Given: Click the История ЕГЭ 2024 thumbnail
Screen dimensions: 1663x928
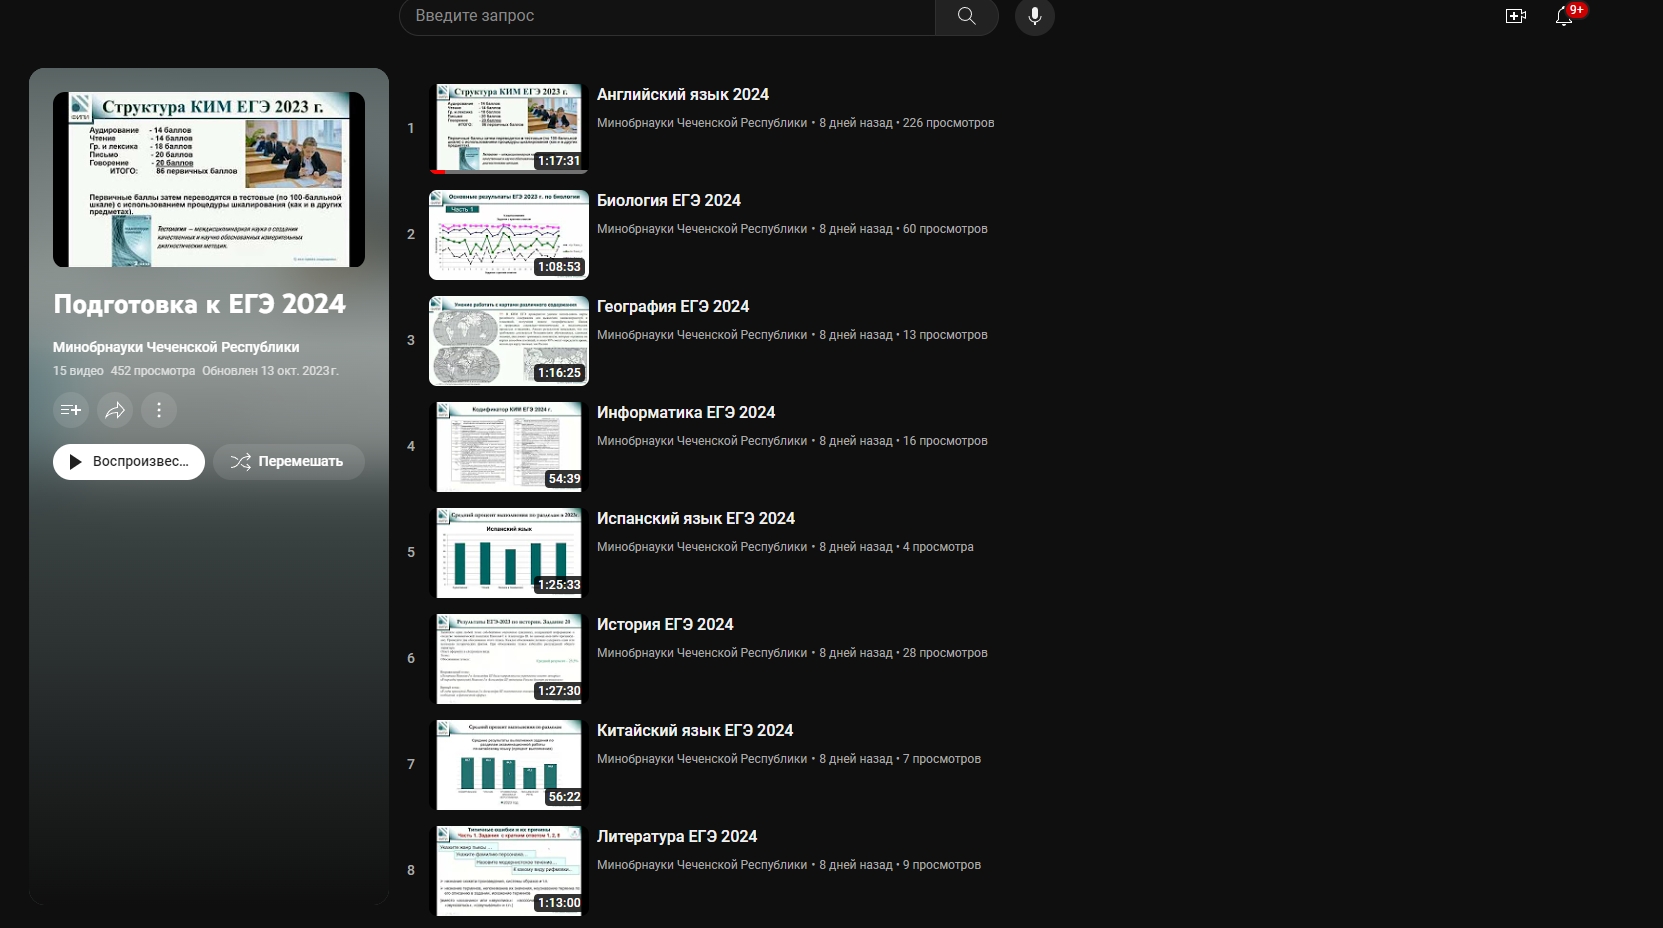Looking at the screenshot, I should [508, 659].
